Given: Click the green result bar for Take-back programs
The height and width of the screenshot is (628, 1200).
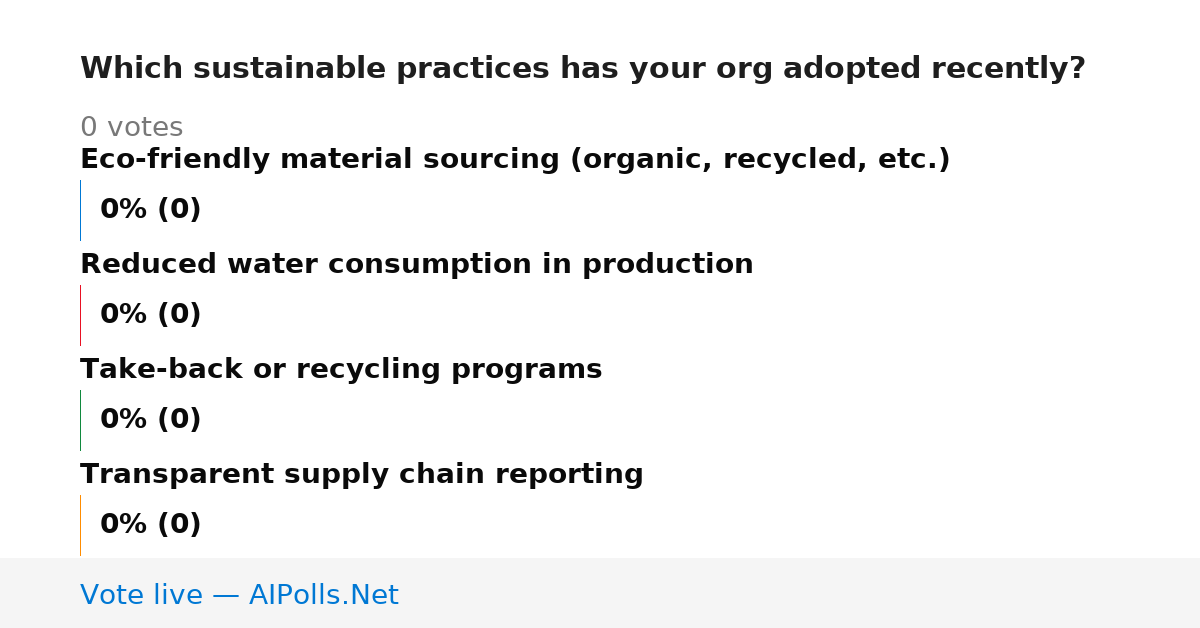Looking at the screenshot, I should pyautogui.click(x=80, y=420).
